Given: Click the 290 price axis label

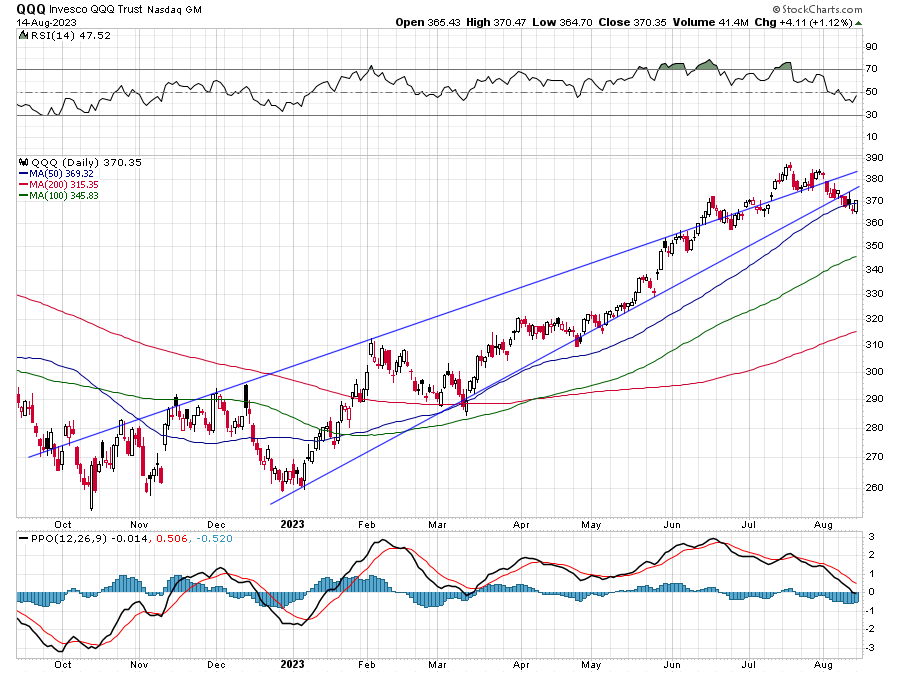Looking at the screenshot, I should click(874, 399).
